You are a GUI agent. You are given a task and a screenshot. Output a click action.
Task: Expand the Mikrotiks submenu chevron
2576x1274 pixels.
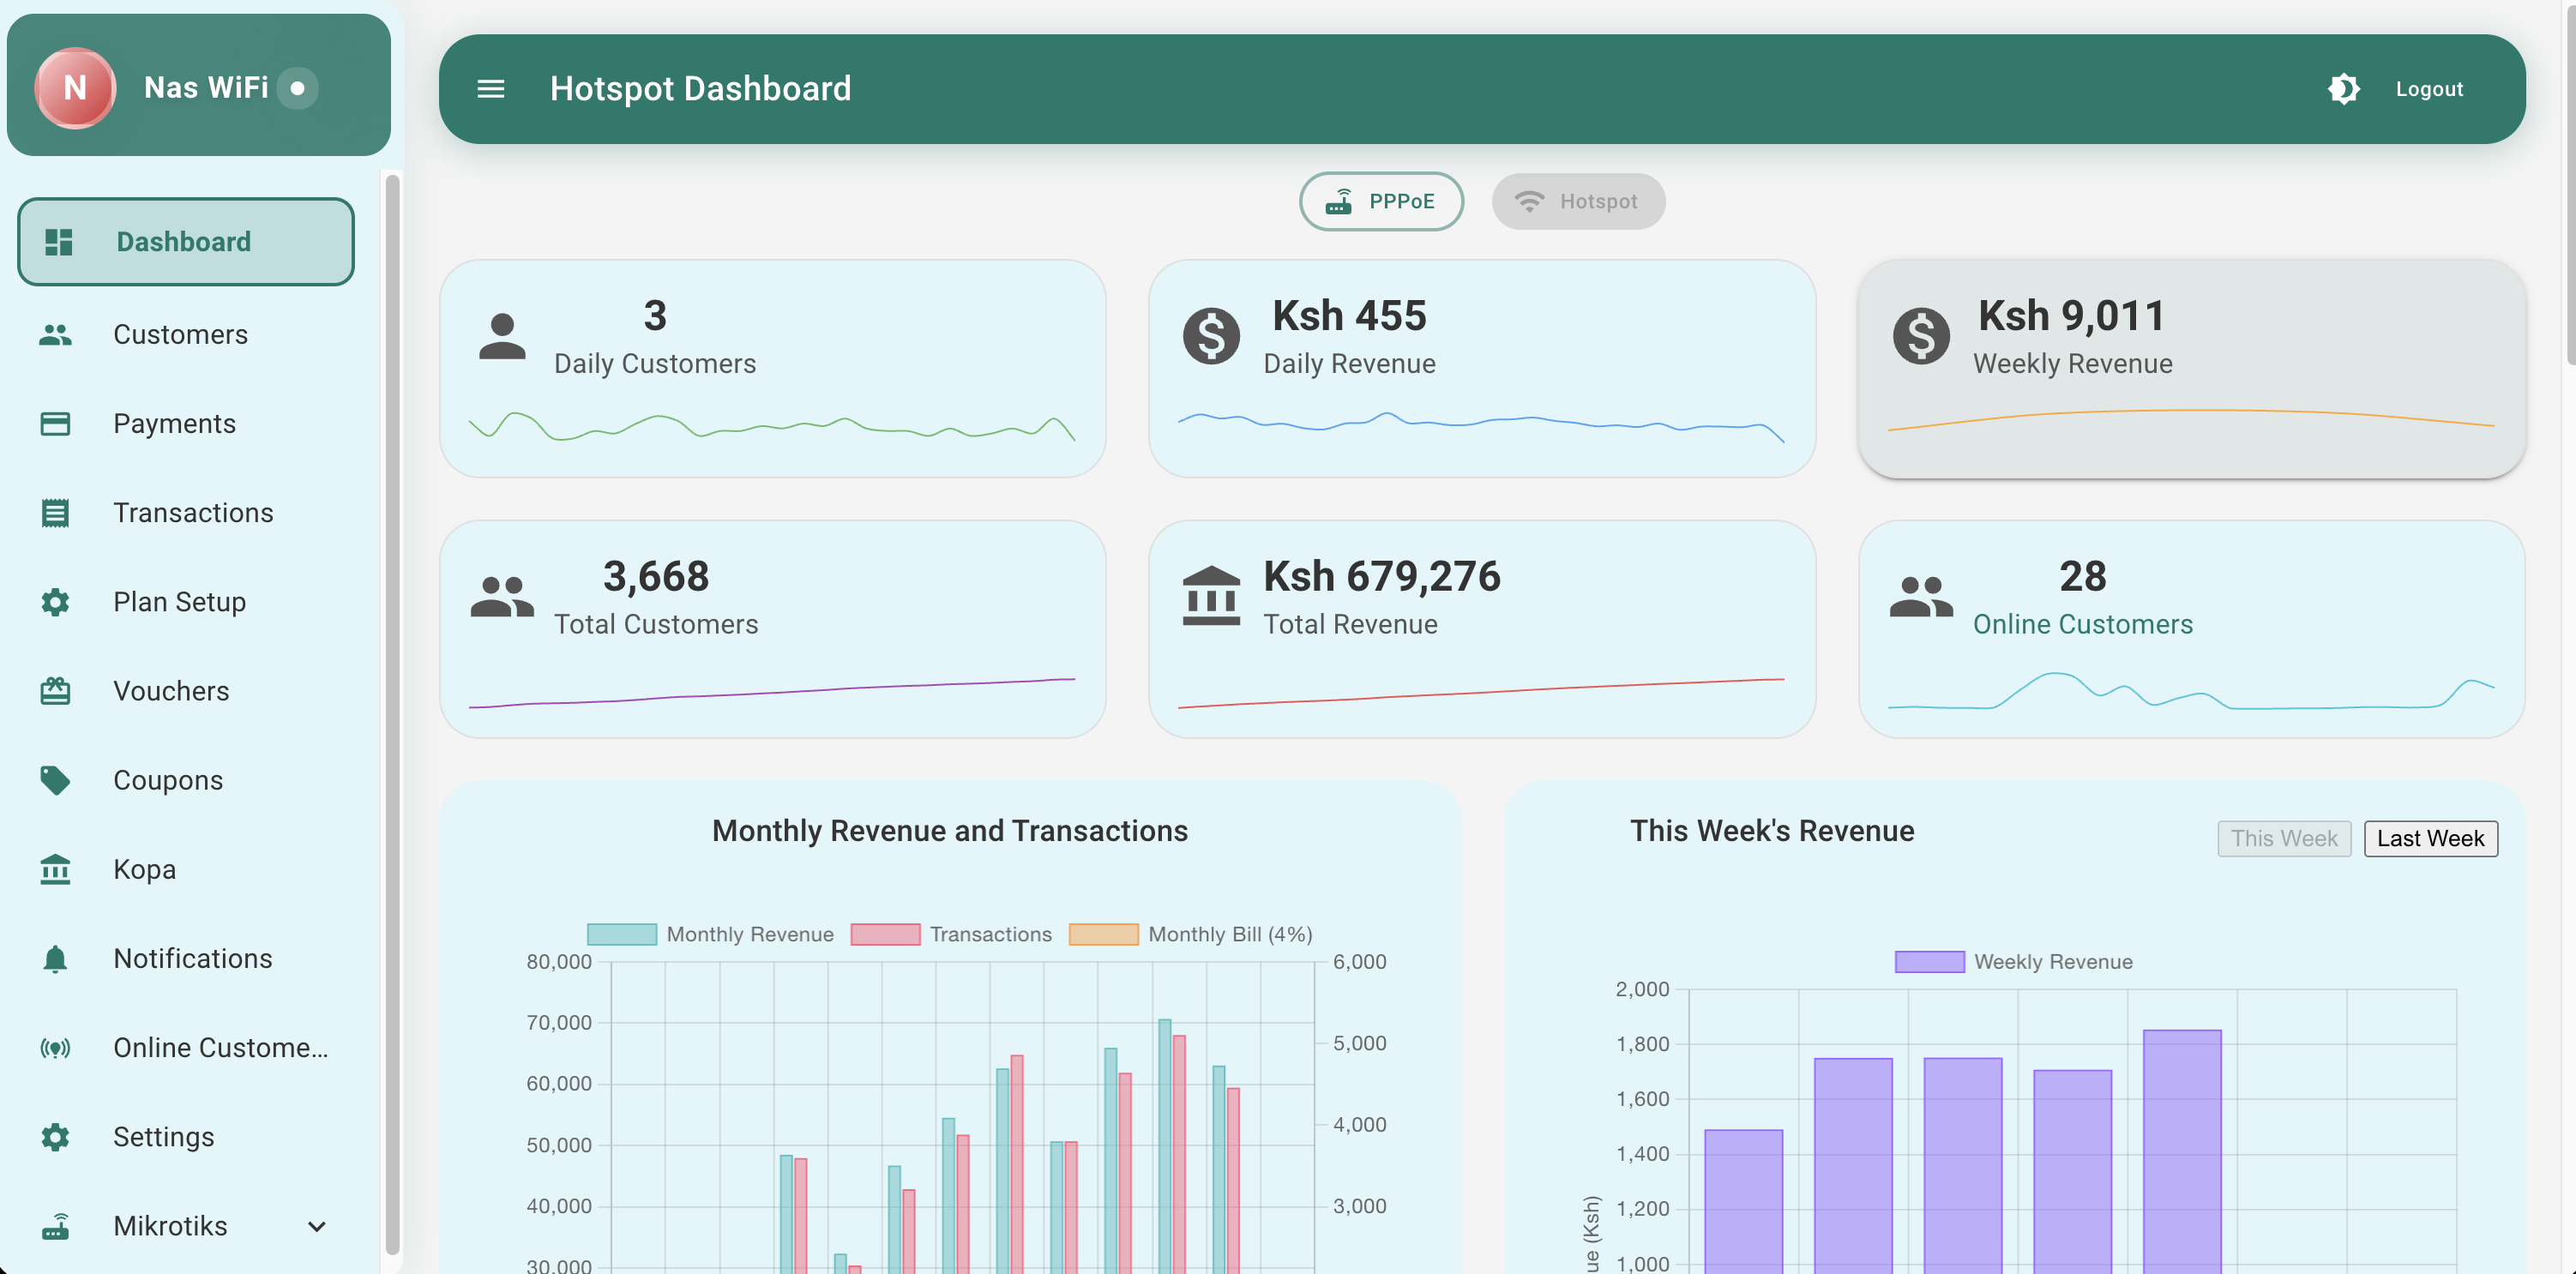pyautogui.click(x=317, y=1226)
